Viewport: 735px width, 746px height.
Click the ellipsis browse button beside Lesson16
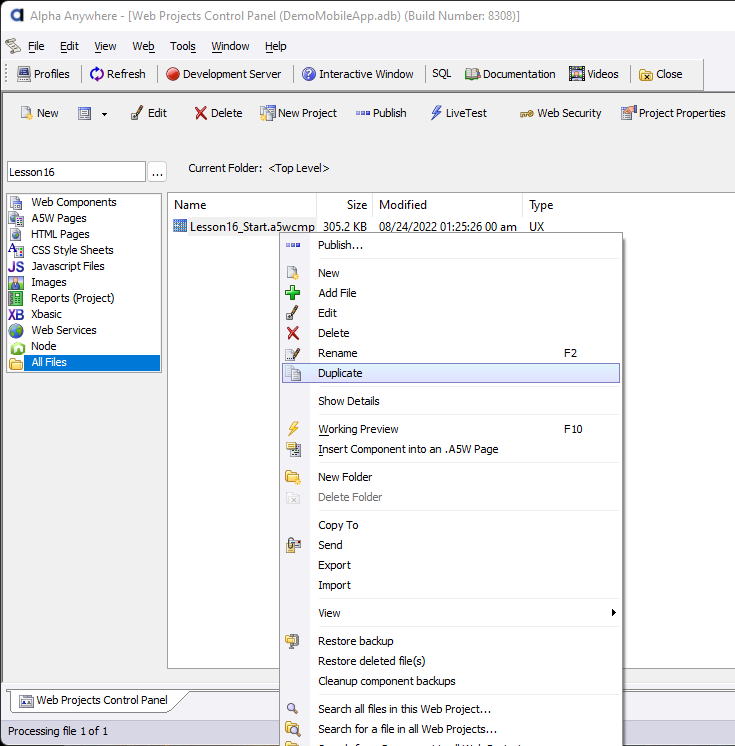(157, 172)
